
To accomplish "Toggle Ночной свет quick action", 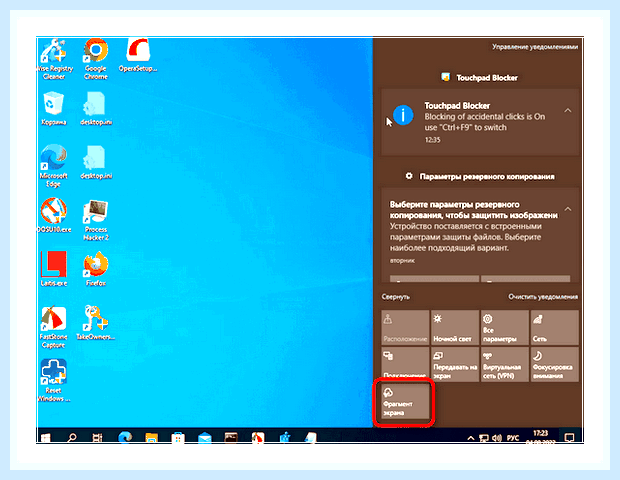I will point(455,328).
